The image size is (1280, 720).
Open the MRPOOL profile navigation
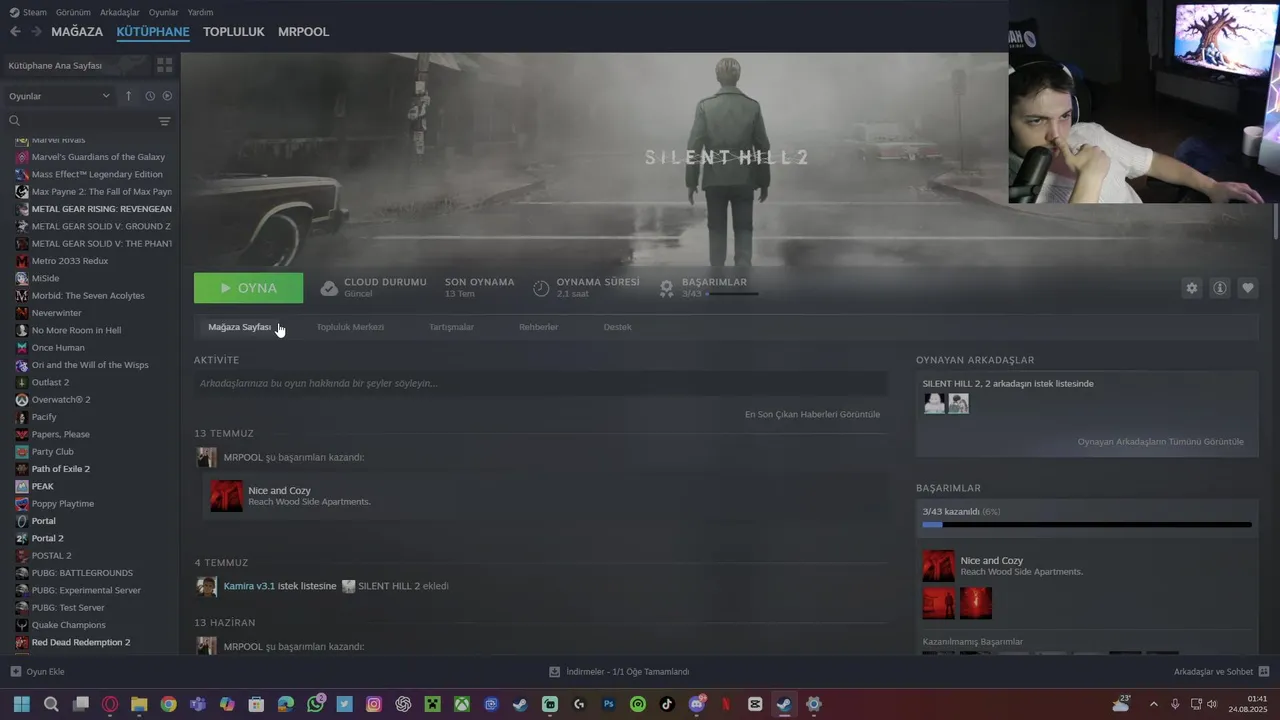303,32
